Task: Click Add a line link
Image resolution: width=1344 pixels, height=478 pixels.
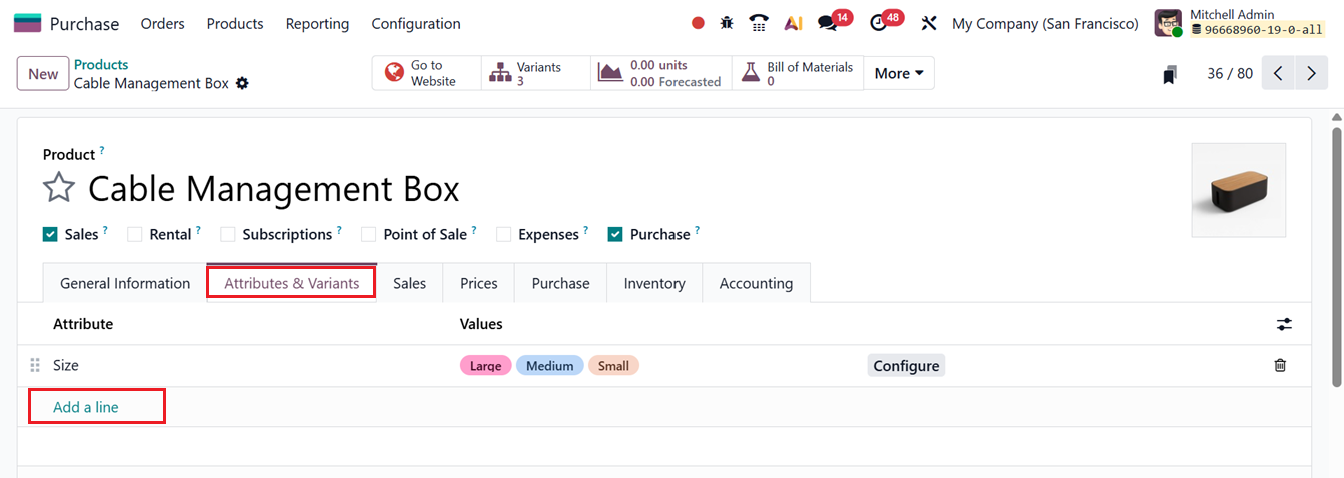Action: coord(86,407)
